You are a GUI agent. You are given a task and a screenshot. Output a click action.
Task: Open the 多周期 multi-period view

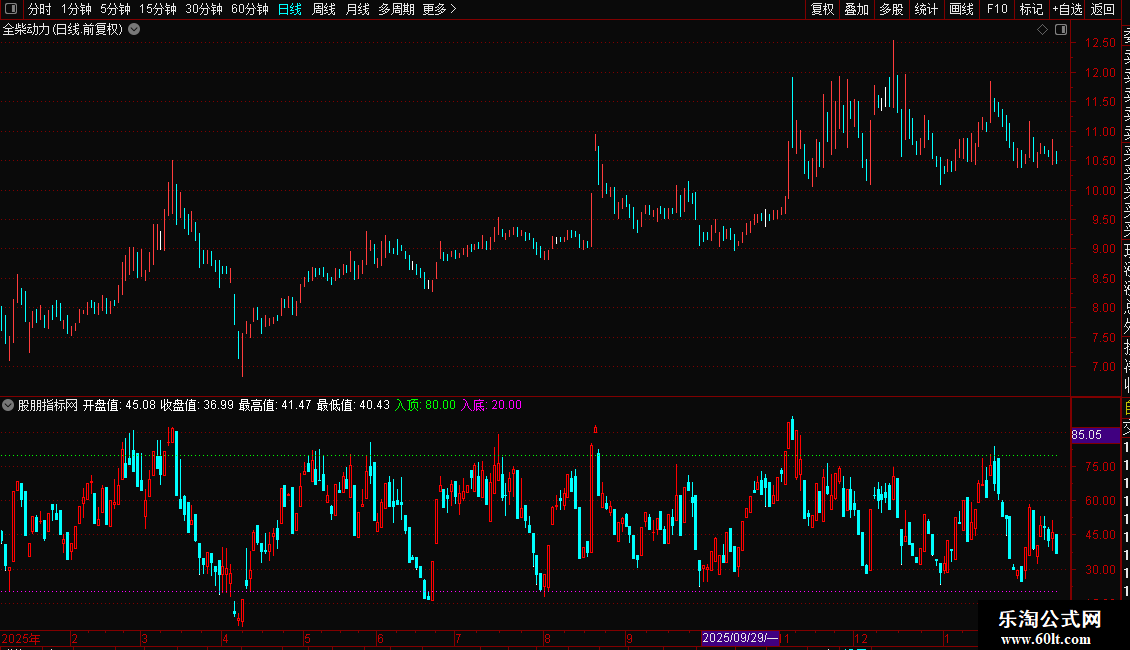(396, 9)
